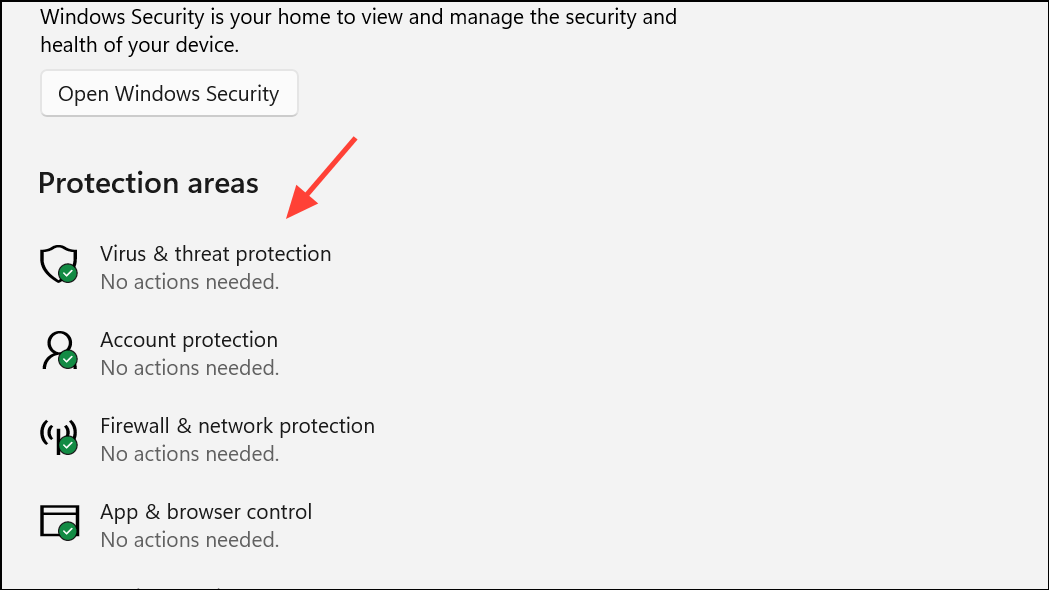The width and height of the screenshot is (1049, 590).
Task: Click the Windows Security description paragraph
Action: pos(359,31)
